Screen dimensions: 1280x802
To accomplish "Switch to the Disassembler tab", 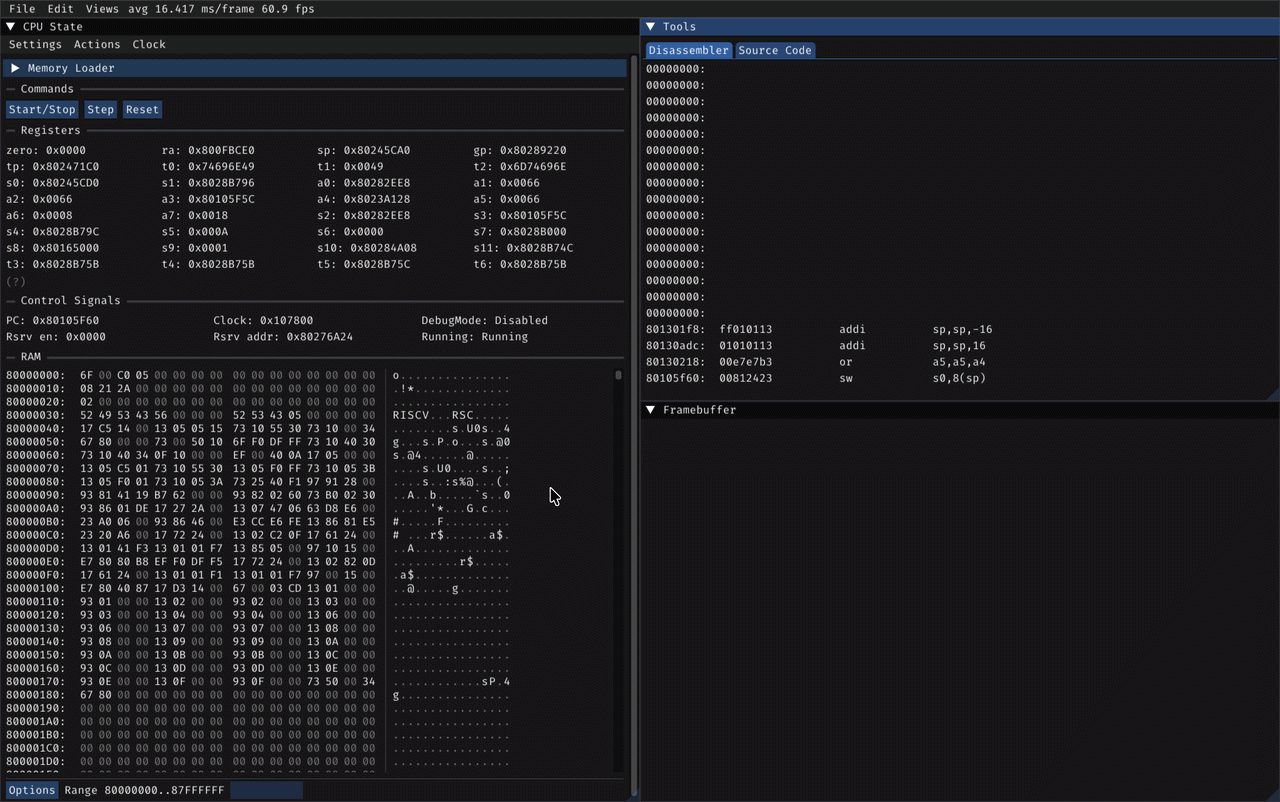I will (688, 50).
